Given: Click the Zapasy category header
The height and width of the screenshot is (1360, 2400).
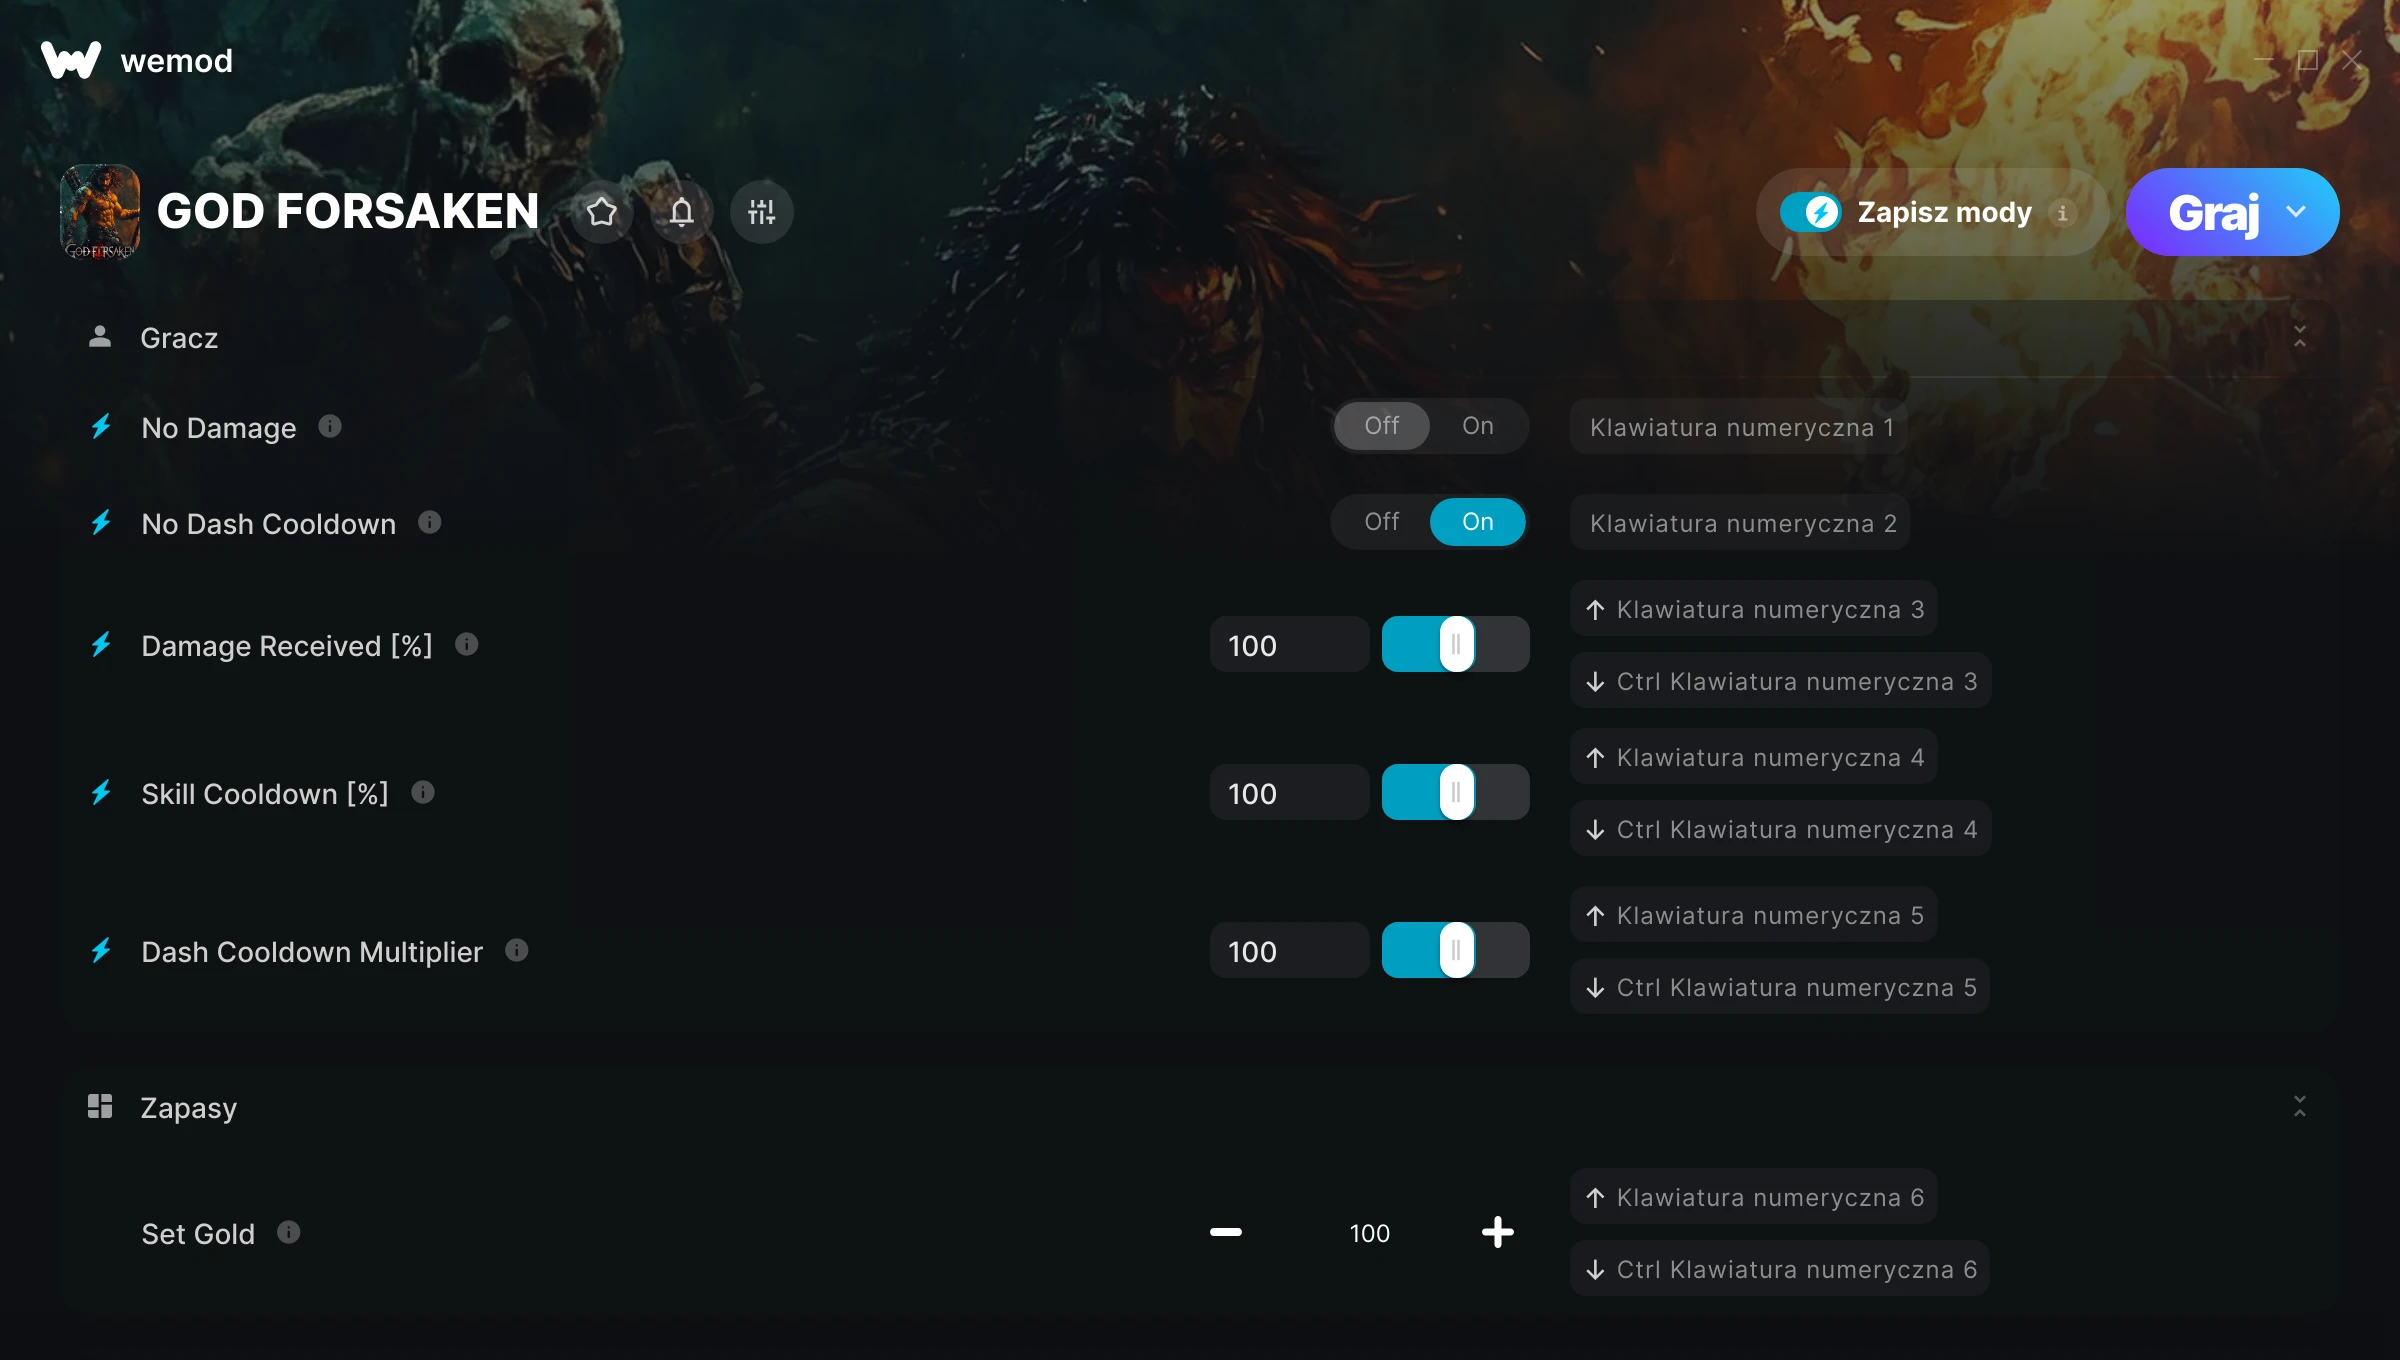Looking at the screenshot, I should [x=188, y=1108].
